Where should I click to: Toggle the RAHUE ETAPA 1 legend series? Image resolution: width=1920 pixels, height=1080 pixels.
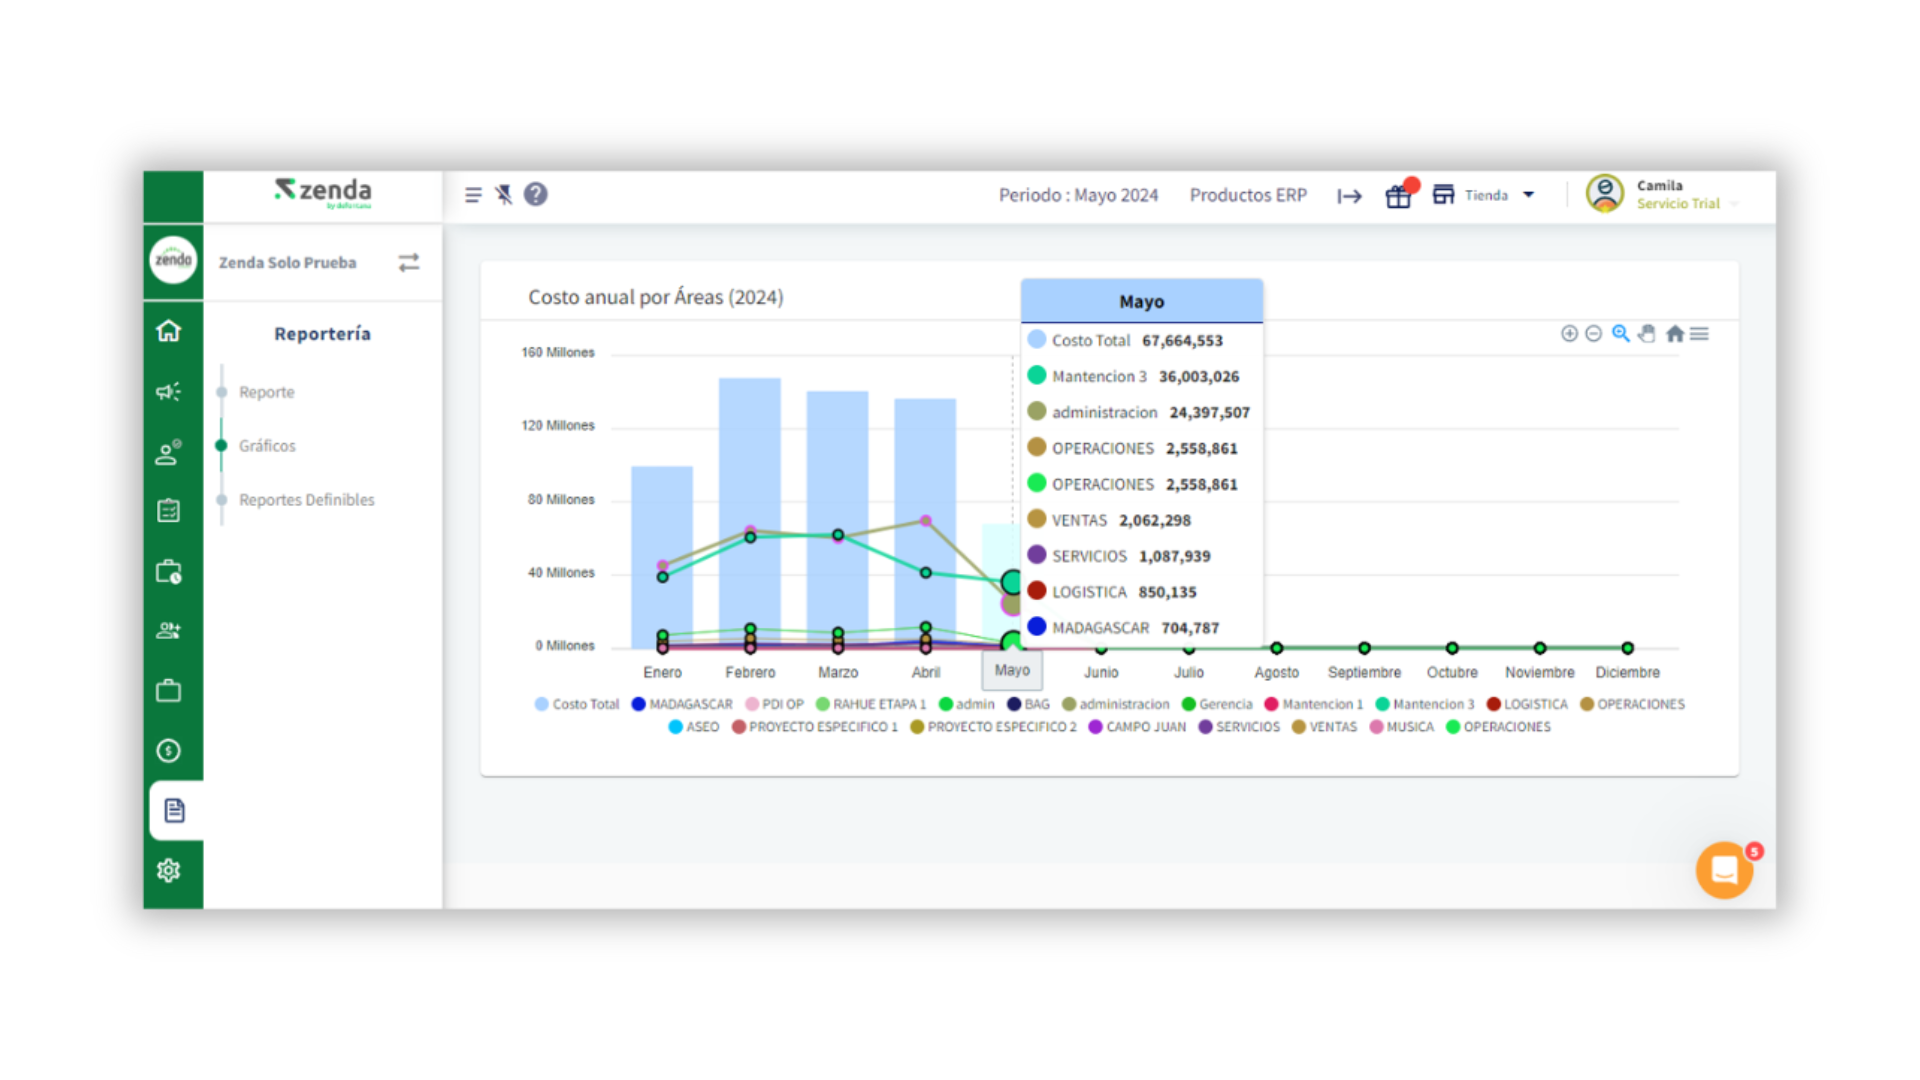(871, 704)
